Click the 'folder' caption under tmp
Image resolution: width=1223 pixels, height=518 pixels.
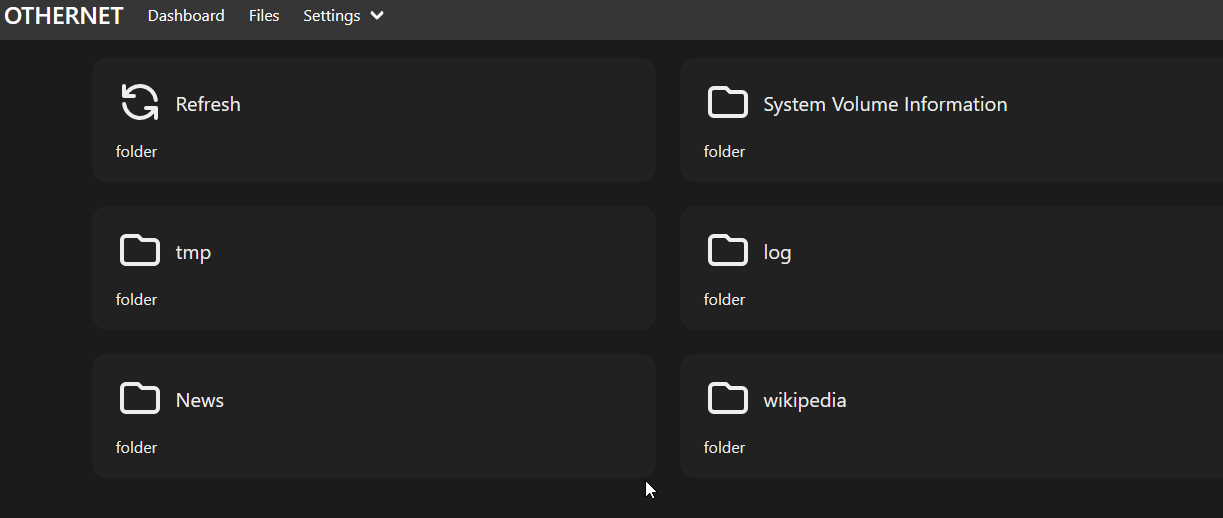136,299
